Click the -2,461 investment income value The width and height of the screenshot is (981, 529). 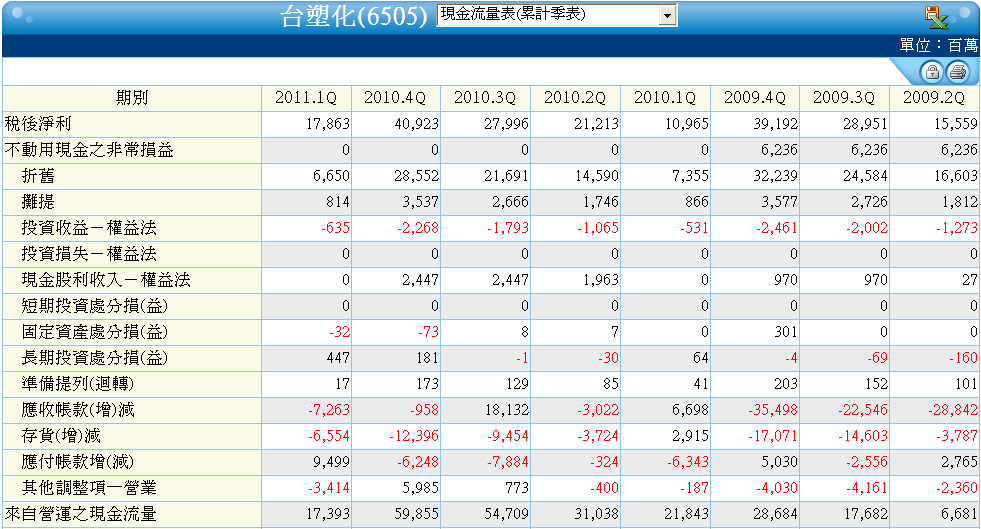776,228
